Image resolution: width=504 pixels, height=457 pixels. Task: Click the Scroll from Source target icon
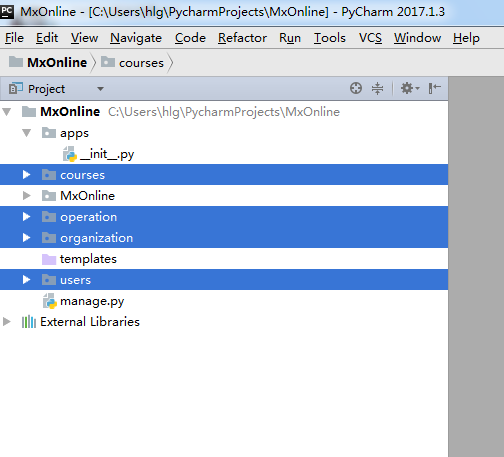(356, 88)
